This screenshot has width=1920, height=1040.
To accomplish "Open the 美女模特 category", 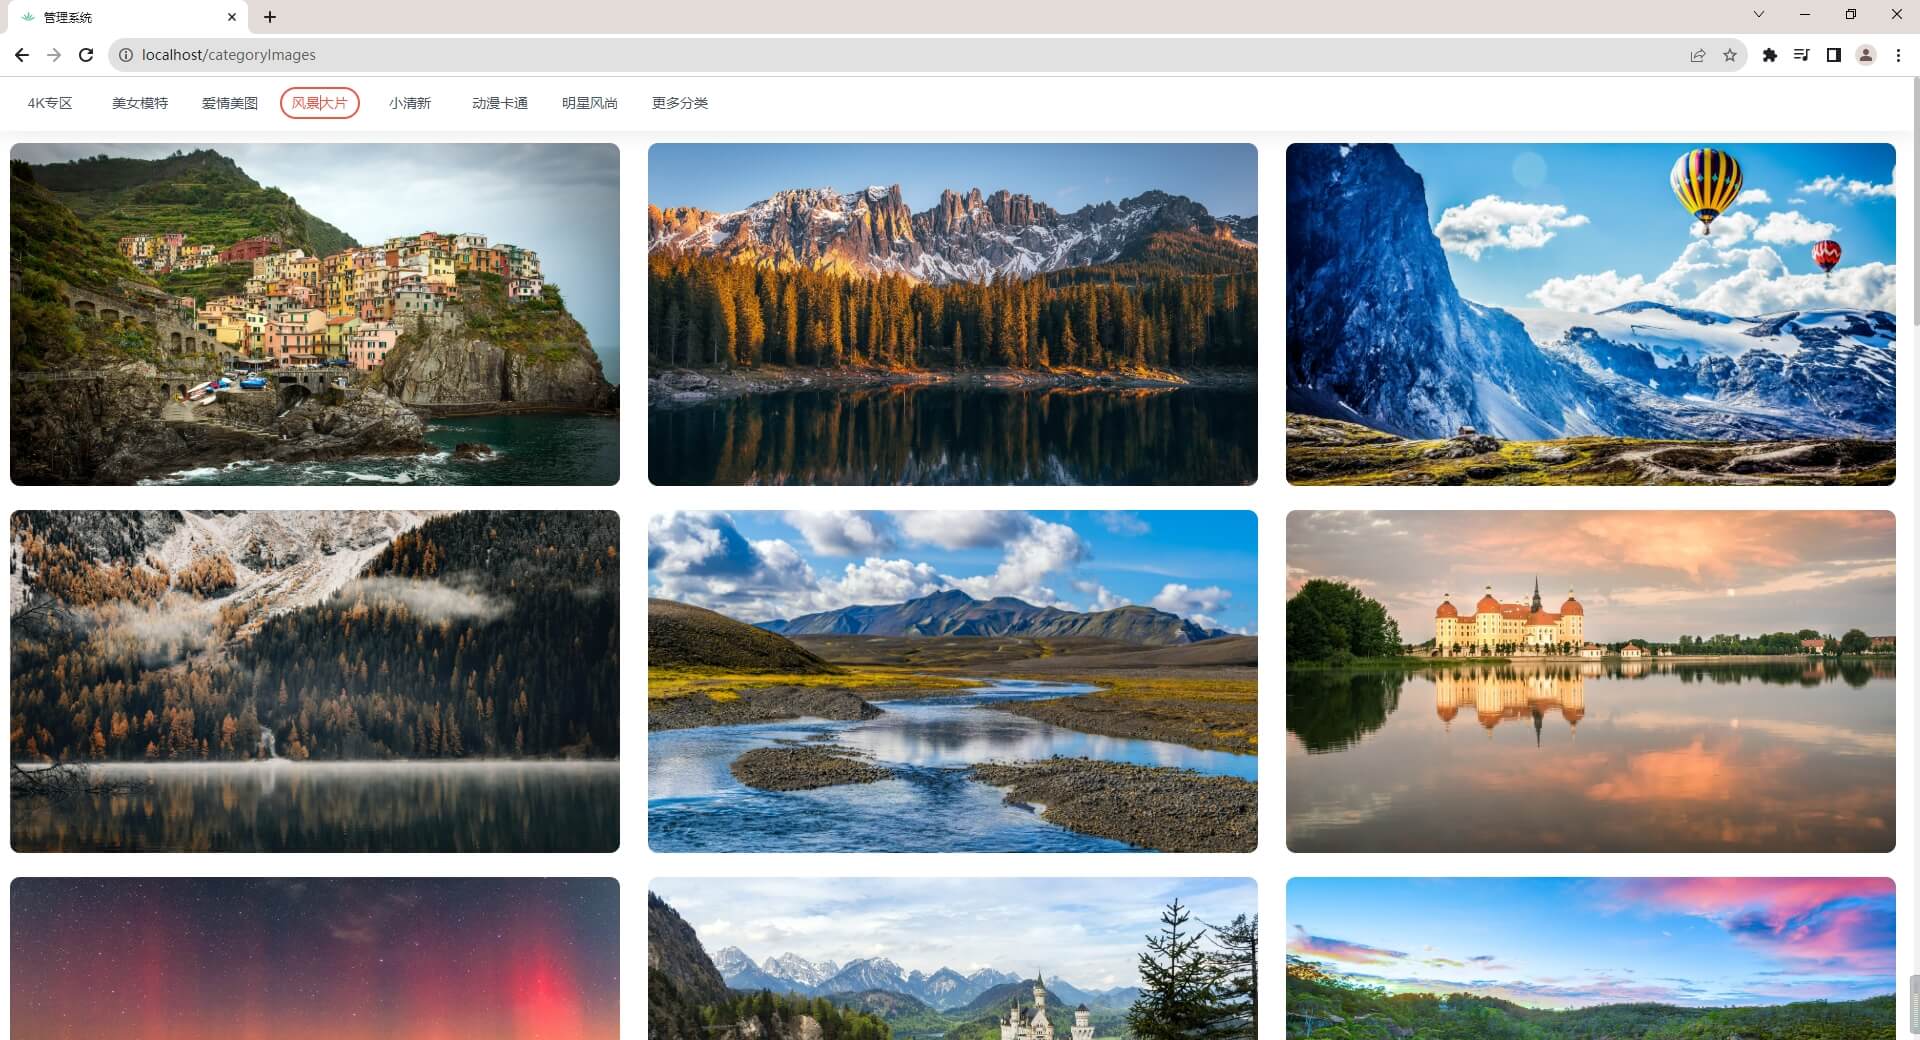I will 140,103.
